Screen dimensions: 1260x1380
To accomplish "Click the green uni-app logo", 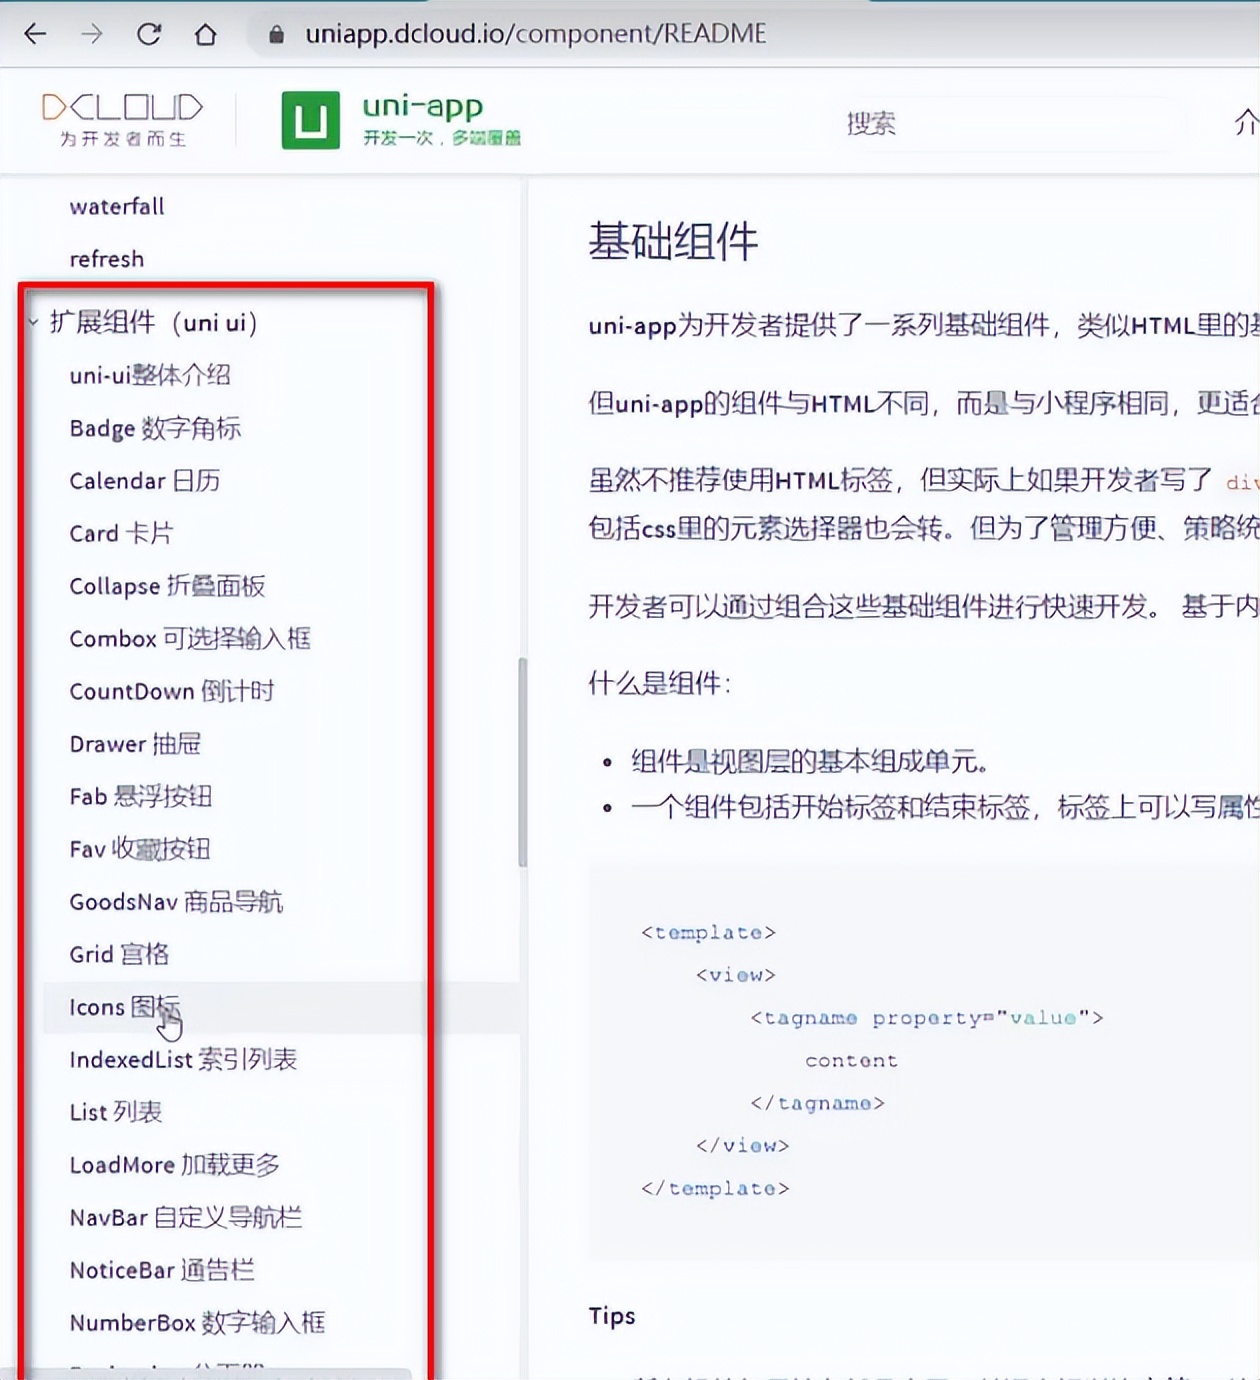I will (x=310, y=119).
